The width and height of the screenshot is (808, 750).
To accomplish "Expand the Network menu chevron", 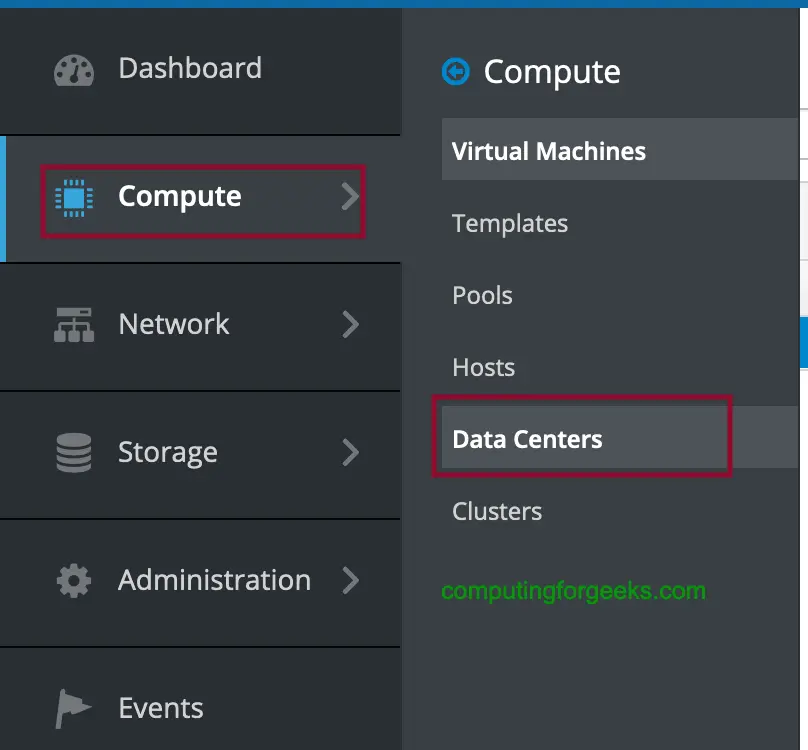I will pyautogui.click(x=350, y=324).
